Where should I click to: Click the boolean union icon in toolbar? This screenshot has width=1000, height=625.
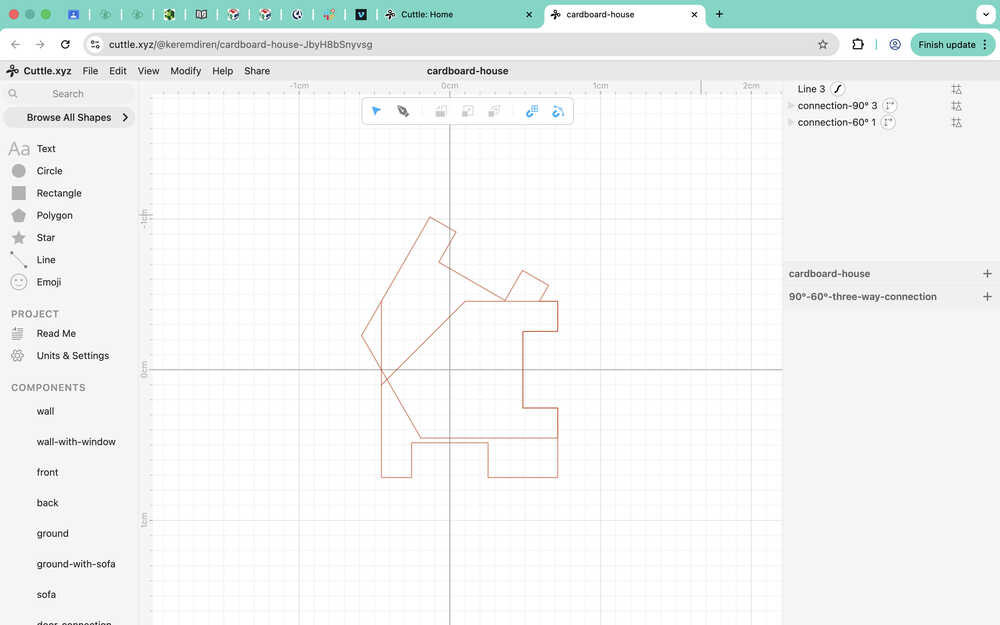[x=441, y=112]
